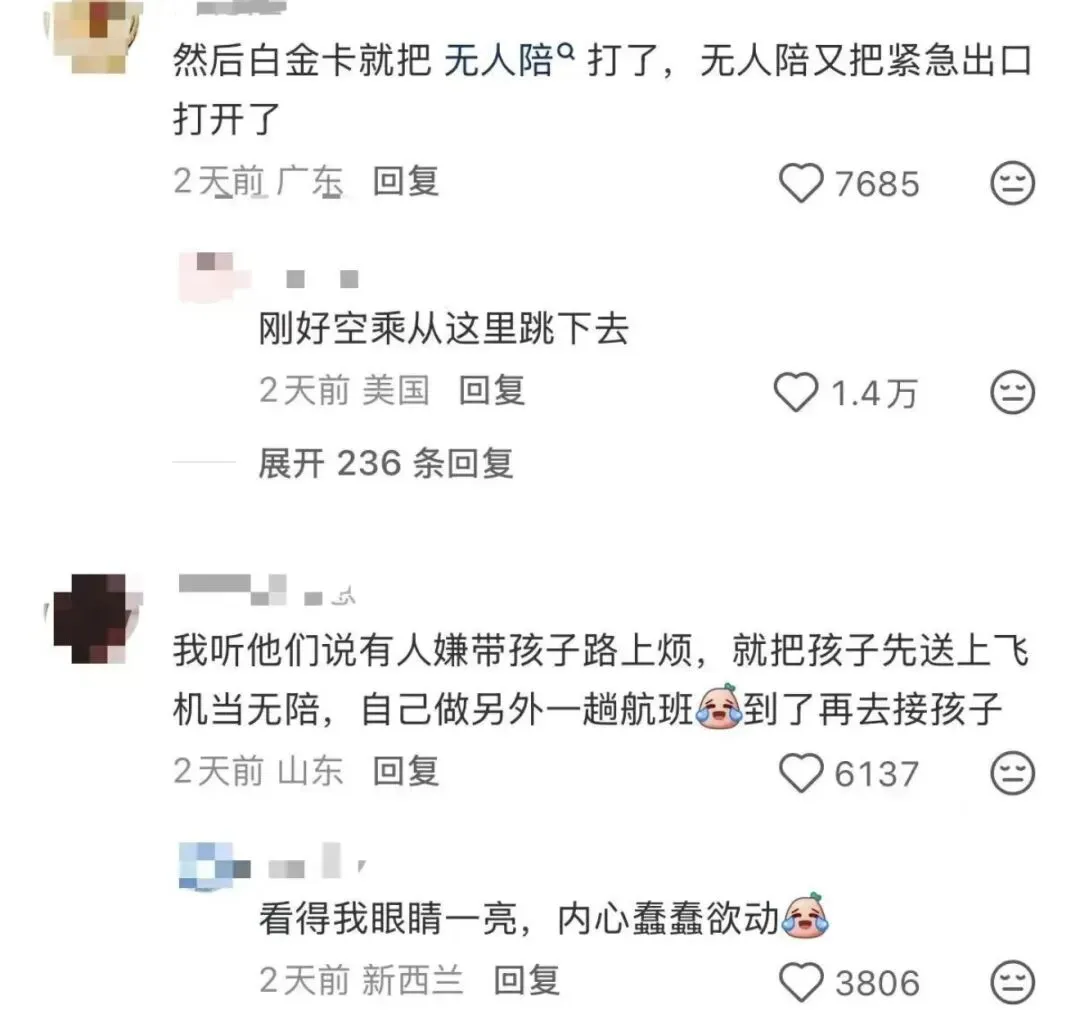
Task: Like the comment with 6137 likes
Action: click(801, 773)
